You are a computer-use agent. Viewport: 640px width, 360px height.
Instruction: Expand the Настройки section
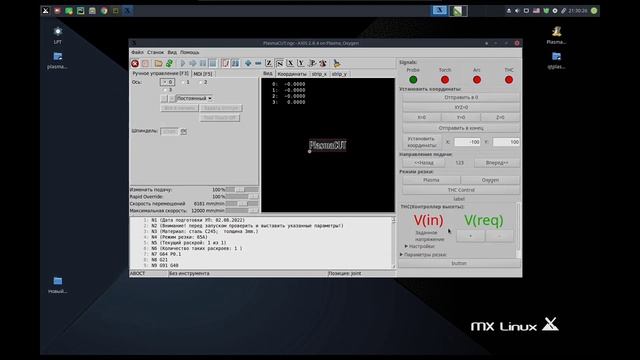pyautogui.click(x=419, y=246)
